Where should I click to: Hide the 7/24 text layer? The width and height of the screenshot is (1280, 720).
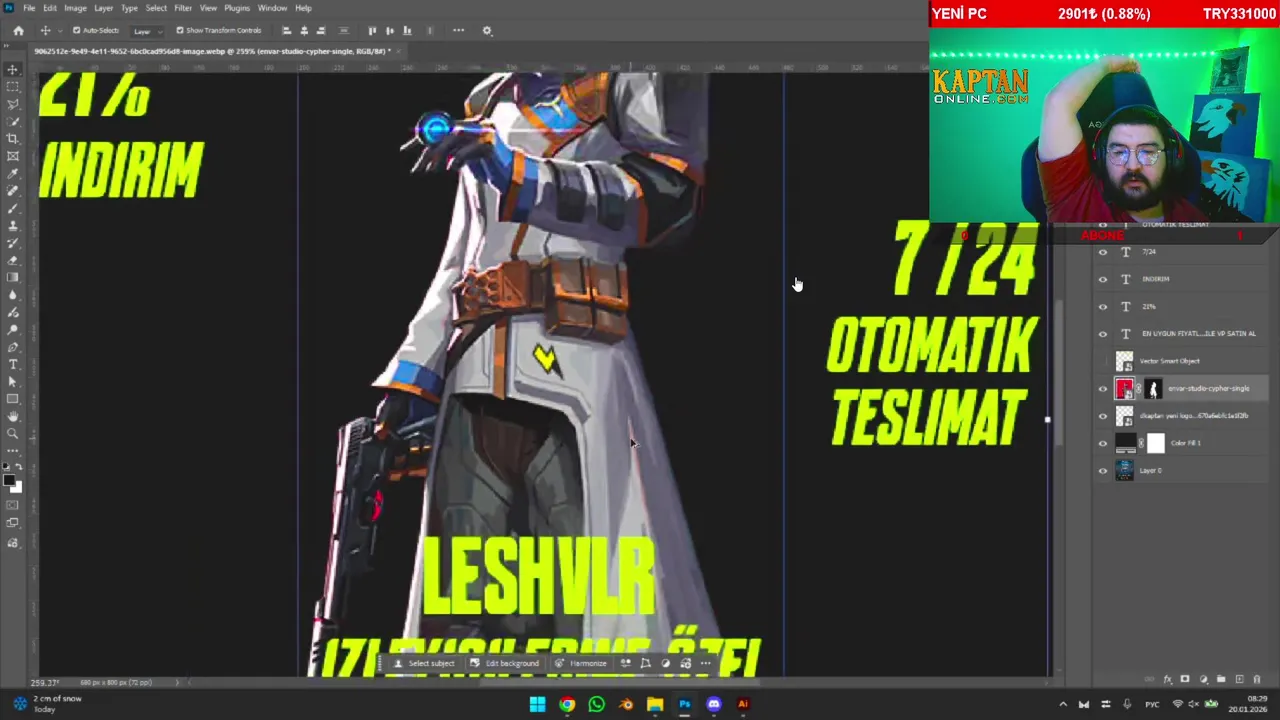(x=1103, y=252)
